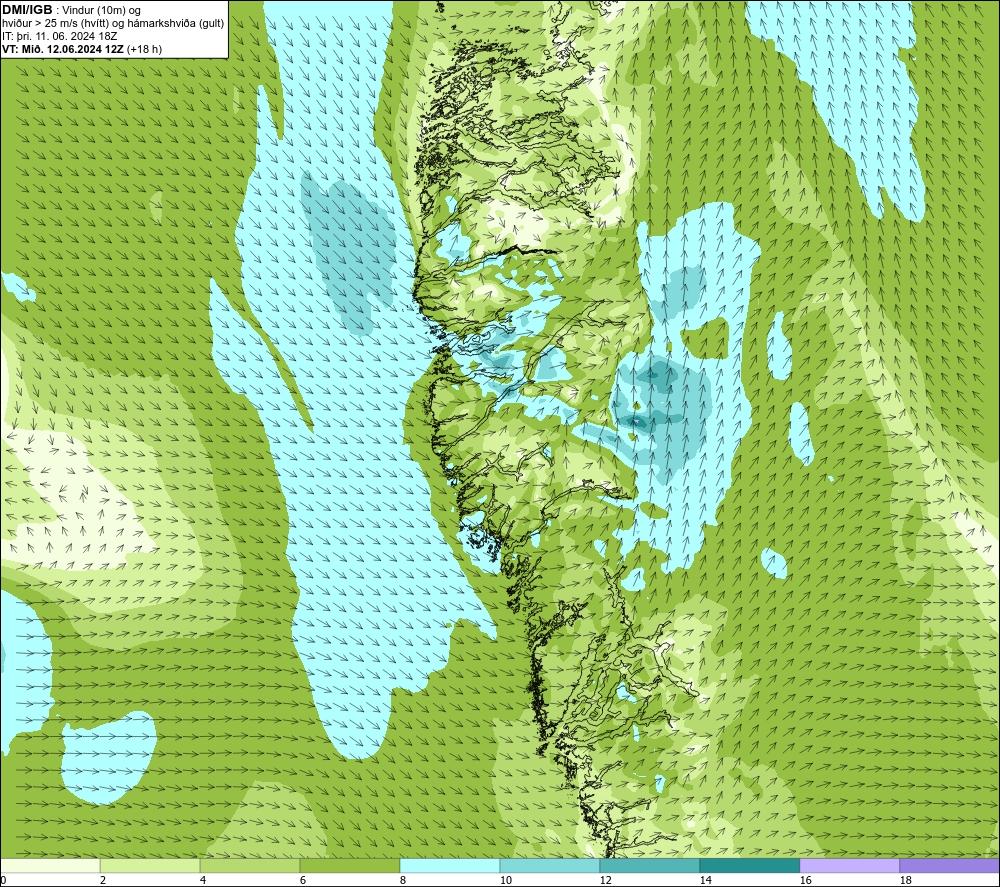Click the 2–4 m/s light green legend swatch
The height and width of the screenshot is (887, 1000).
point(150,865)
